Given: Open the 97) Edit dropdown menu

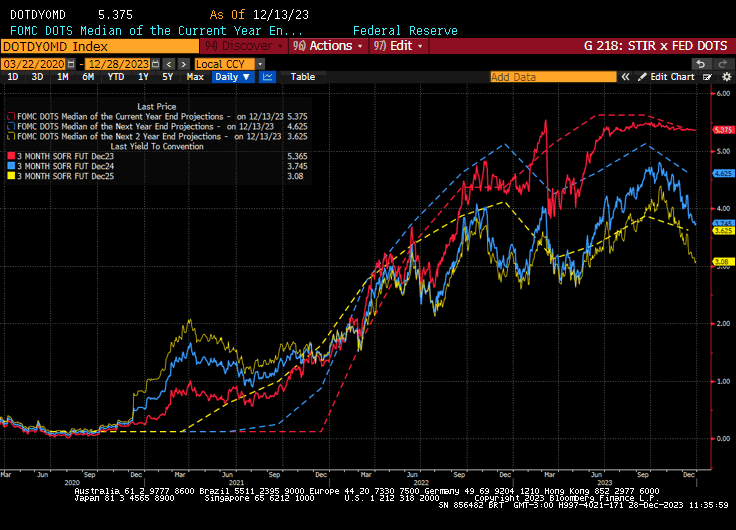Looking at the screenshot, I should pos(398,46).
